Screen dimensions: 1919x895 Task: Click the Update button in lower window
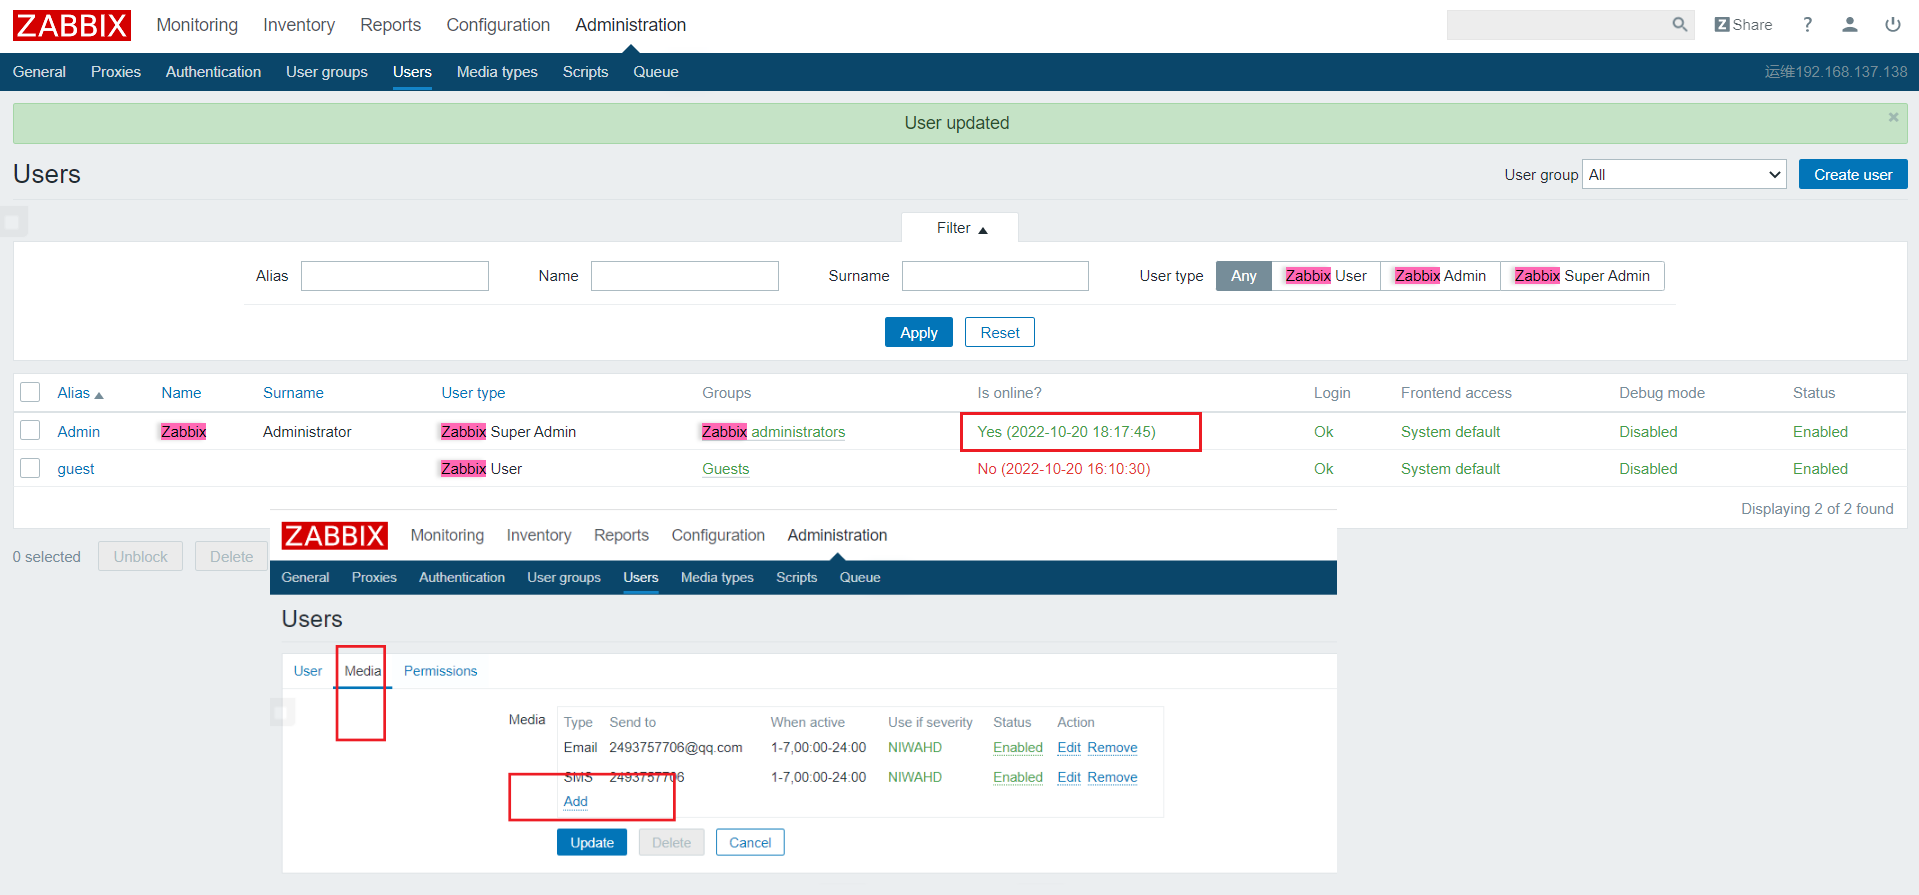592,843
